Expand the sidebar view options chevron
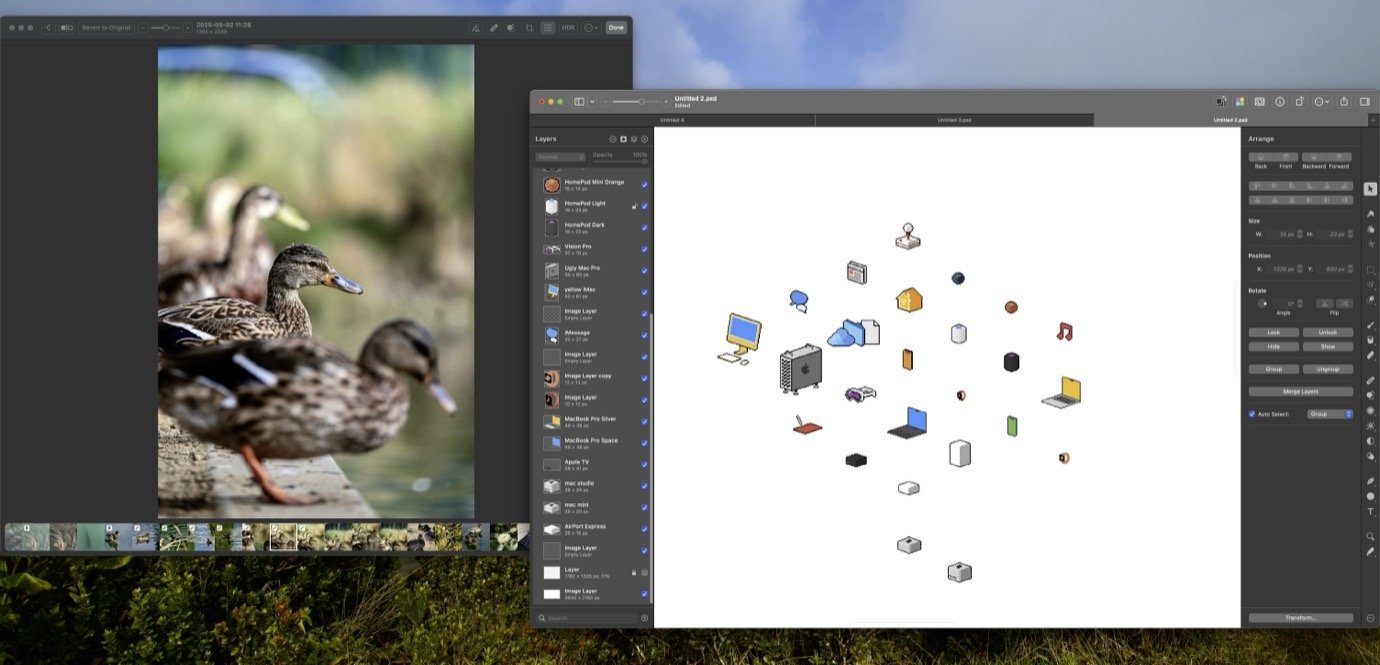Viewport: 1380px width, 665px height. point(592,101)
